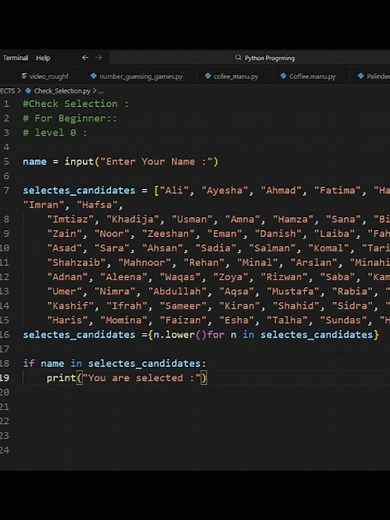This screenshot has width=390, height=520.
Task: Click the comment '# For Beginner::'
Action: point(70,118)
